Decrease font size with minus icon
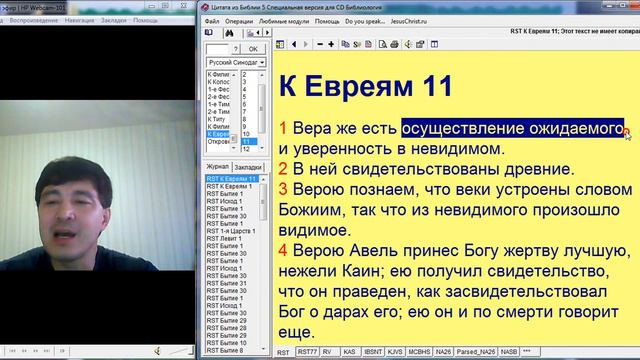640x360 pixels. pyautogui.click(x=320, y=44)
